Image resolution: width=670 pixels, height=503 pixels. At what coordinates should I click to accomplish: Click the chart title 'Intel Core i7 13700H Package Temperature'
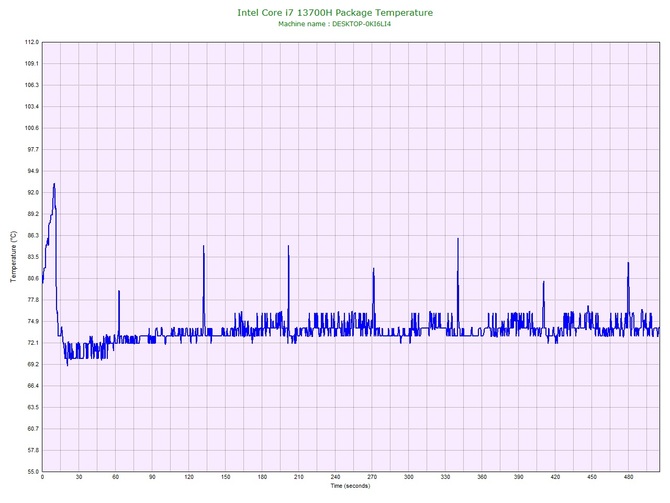pyautogui.click(x=335, y=13)
